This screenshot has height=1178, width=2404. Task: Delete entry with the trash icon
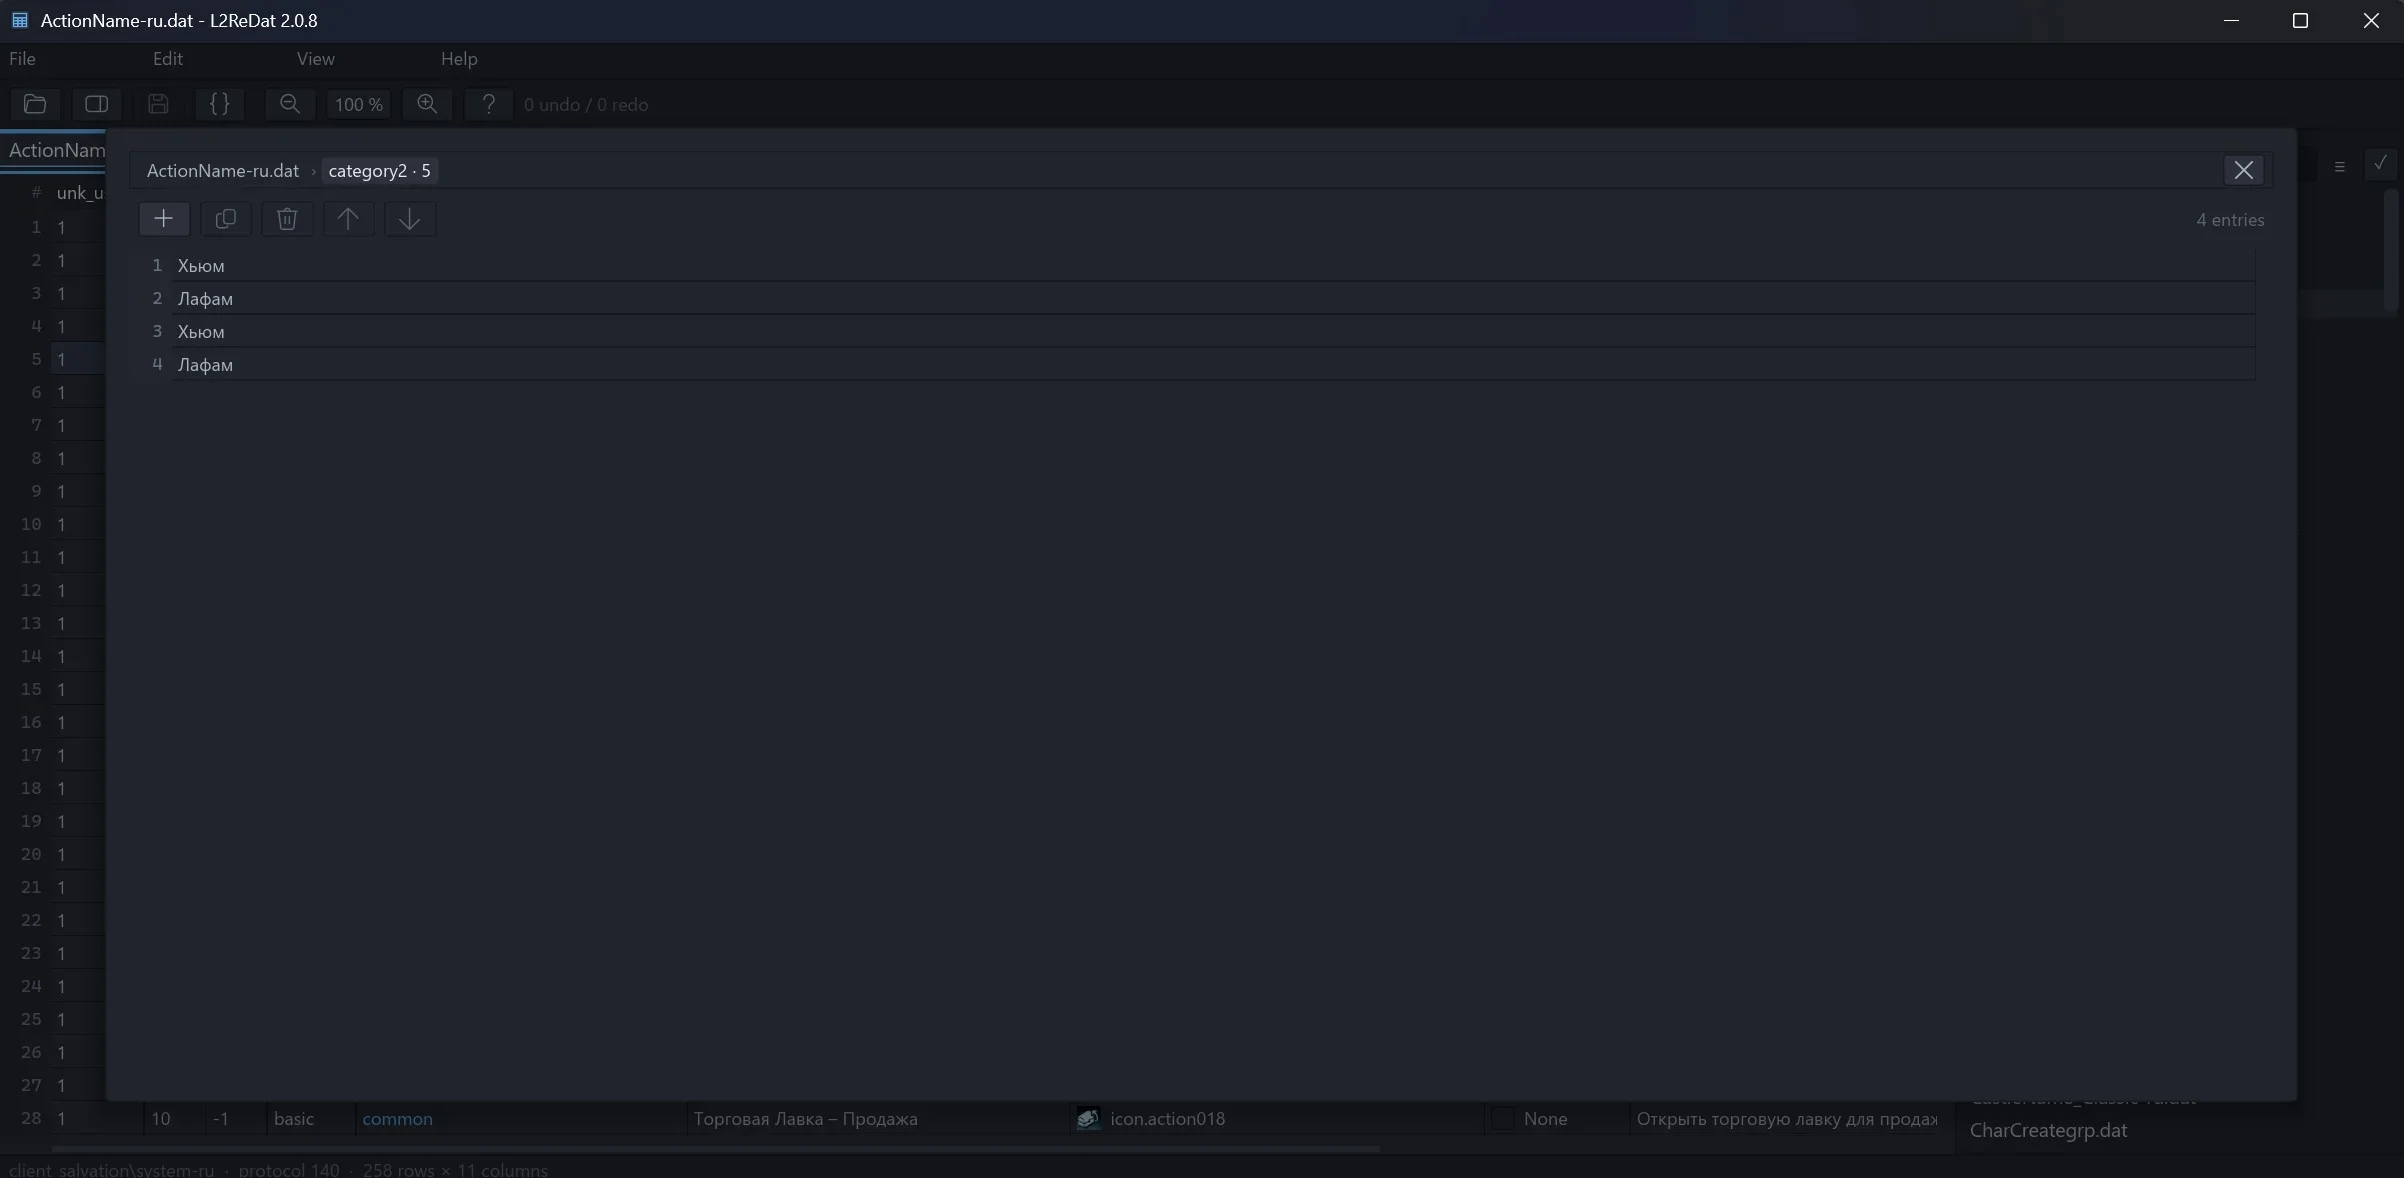tap(287, 219)
